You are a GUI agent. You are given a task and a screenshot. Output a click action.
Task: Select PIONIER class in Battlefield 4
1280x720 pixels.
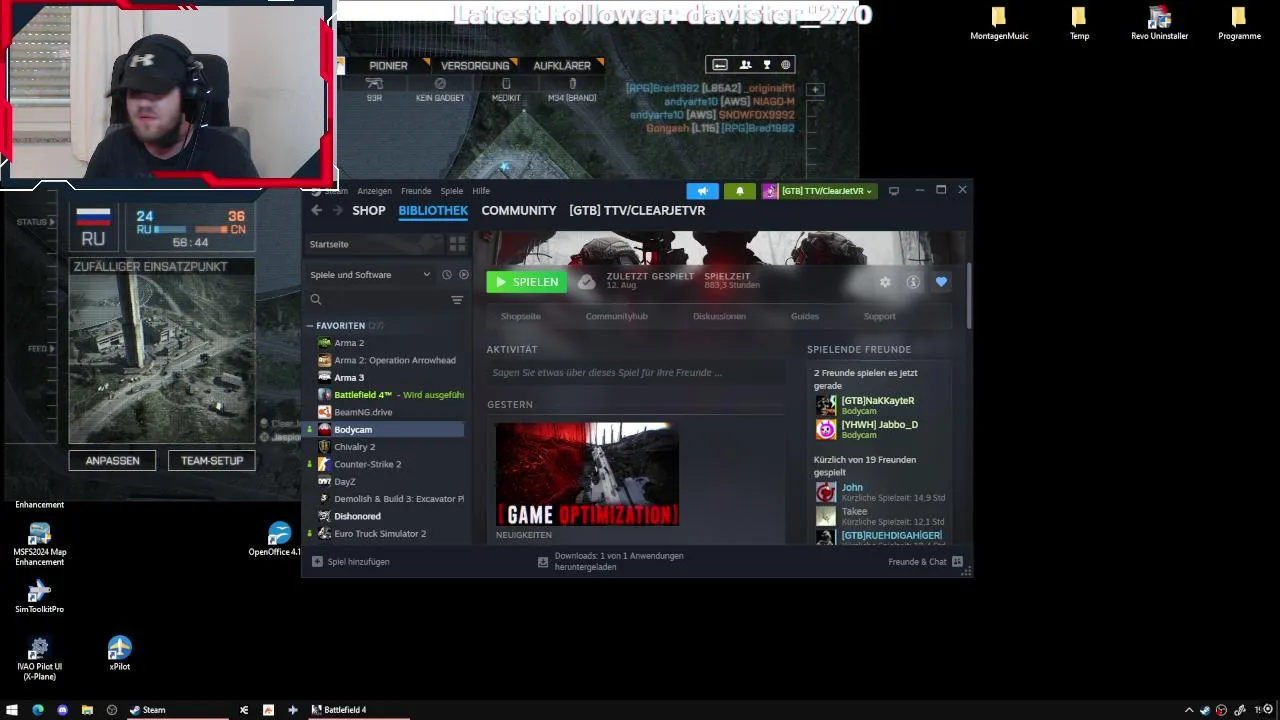[x=388, y=66]
